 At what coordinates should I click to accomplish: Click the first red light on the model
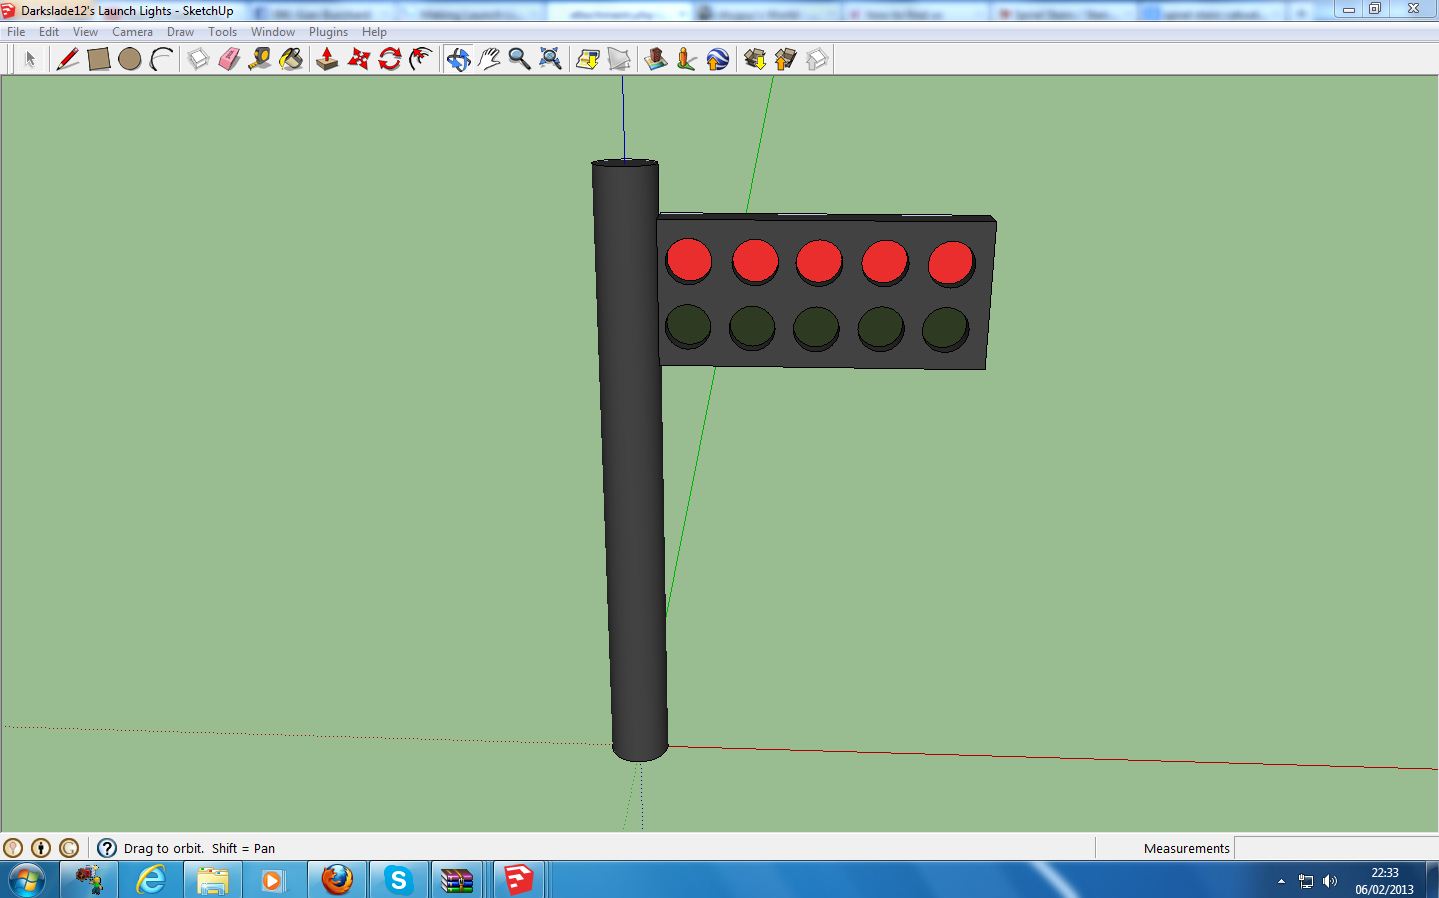[x=688, y=260]
